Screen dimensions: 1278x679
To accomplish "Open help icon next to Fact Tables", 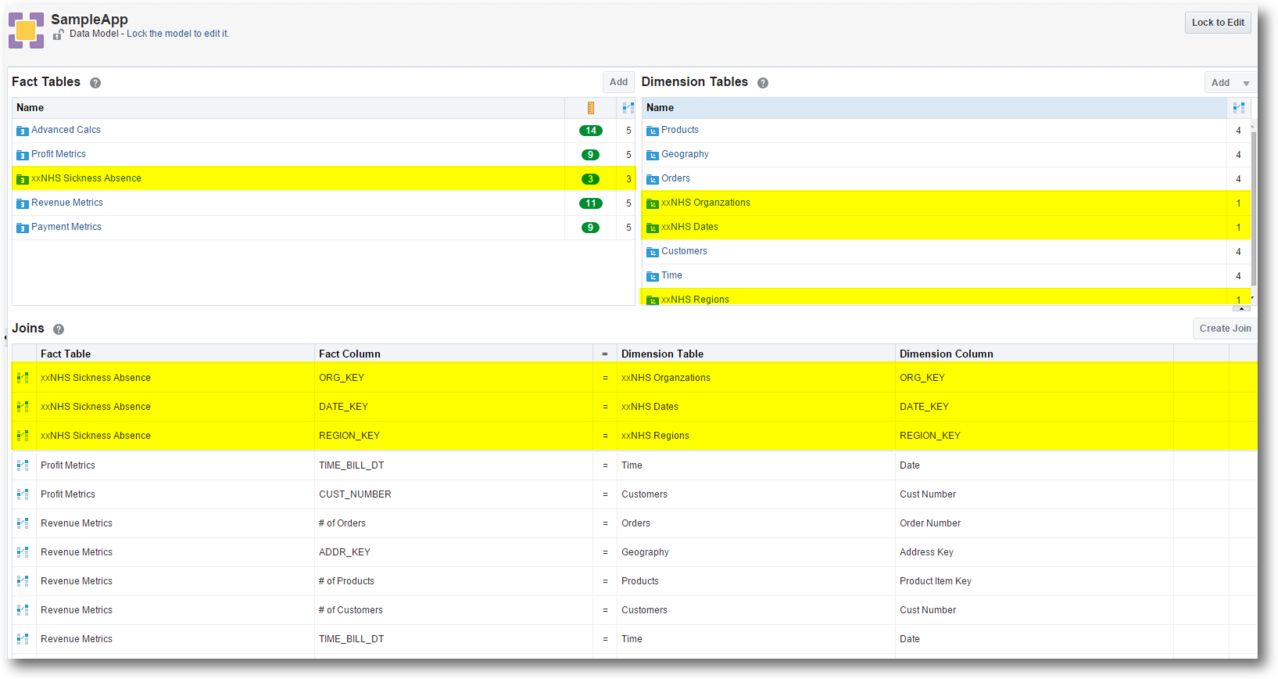I will click(95, 83).
